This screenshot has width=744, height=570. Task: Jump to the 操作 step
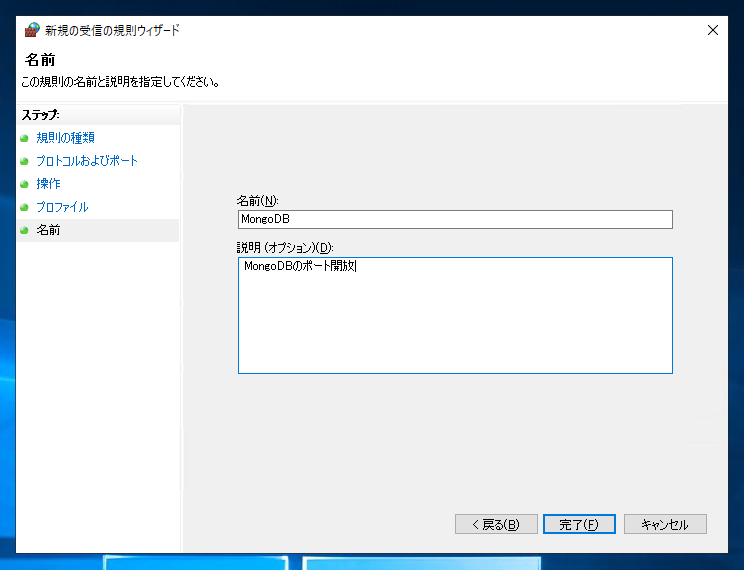pos(48,184)
